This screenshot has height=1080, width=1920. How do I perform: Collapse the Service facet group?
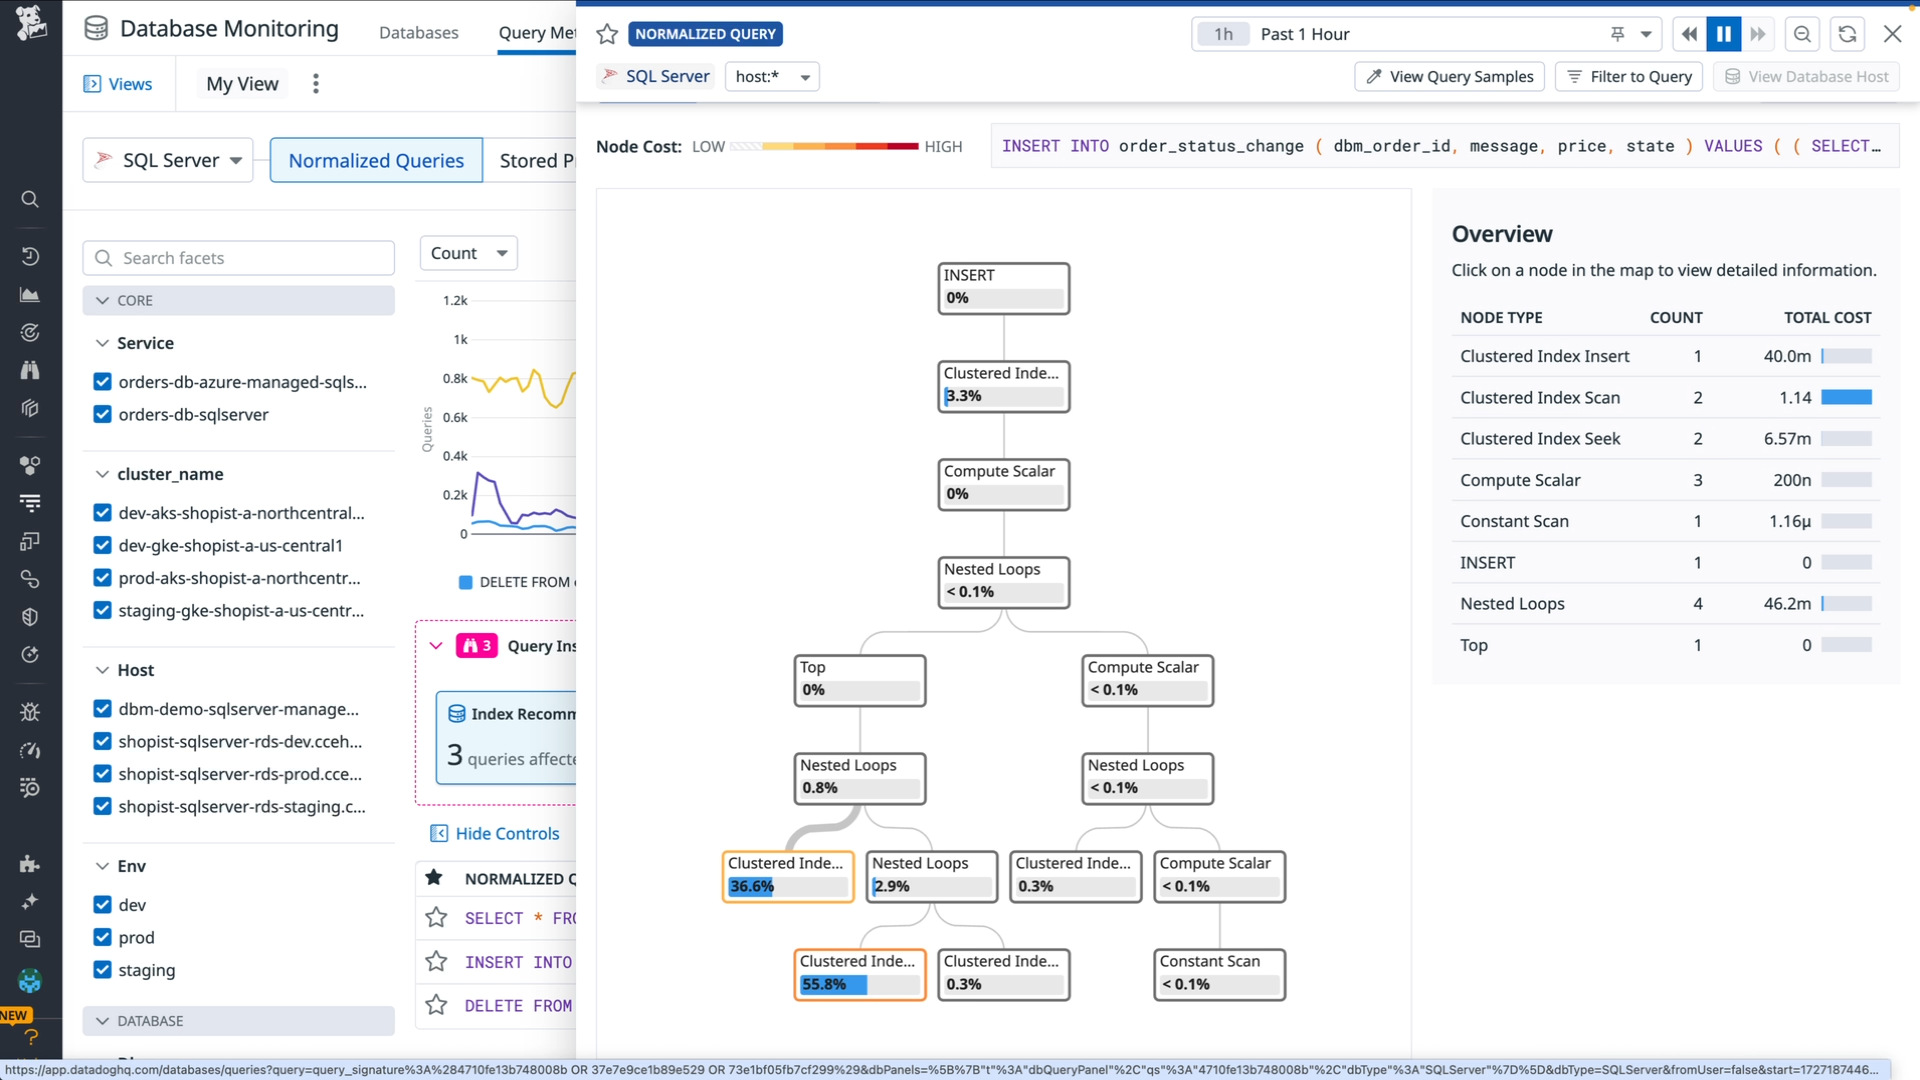click(102, 343)
